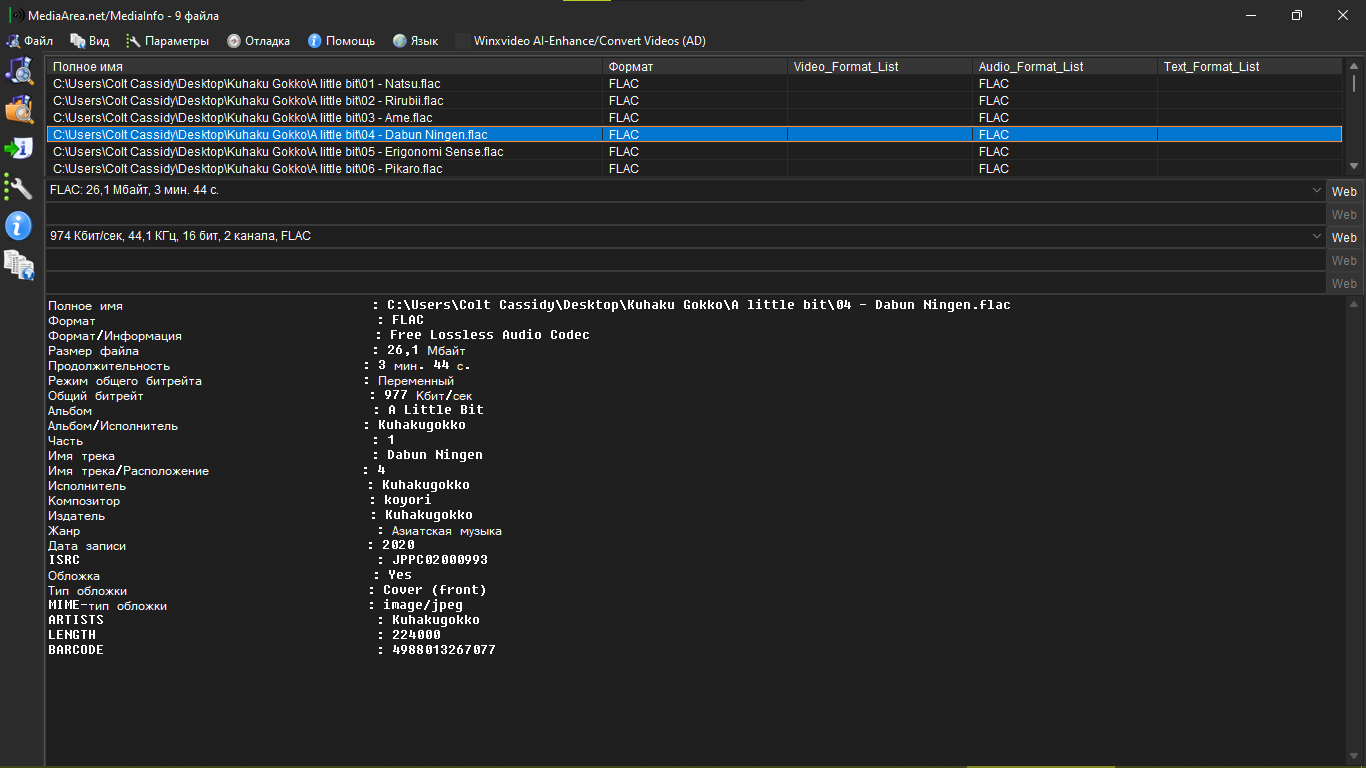Click Winxvideo AI-Enhance/Convert Videos (AD) item
Screen dimensions: 1366x768
point(580,41)
